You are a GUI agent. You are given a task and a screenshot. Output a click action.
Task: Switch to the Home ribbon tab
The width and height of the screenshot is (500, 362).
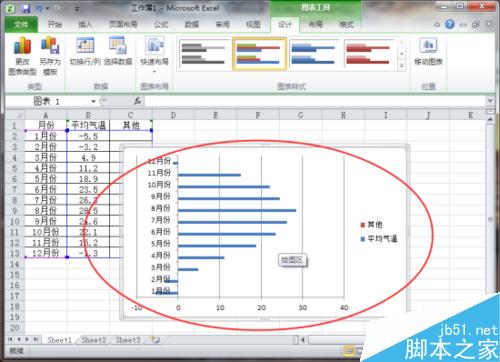click(x=55, y=24)
